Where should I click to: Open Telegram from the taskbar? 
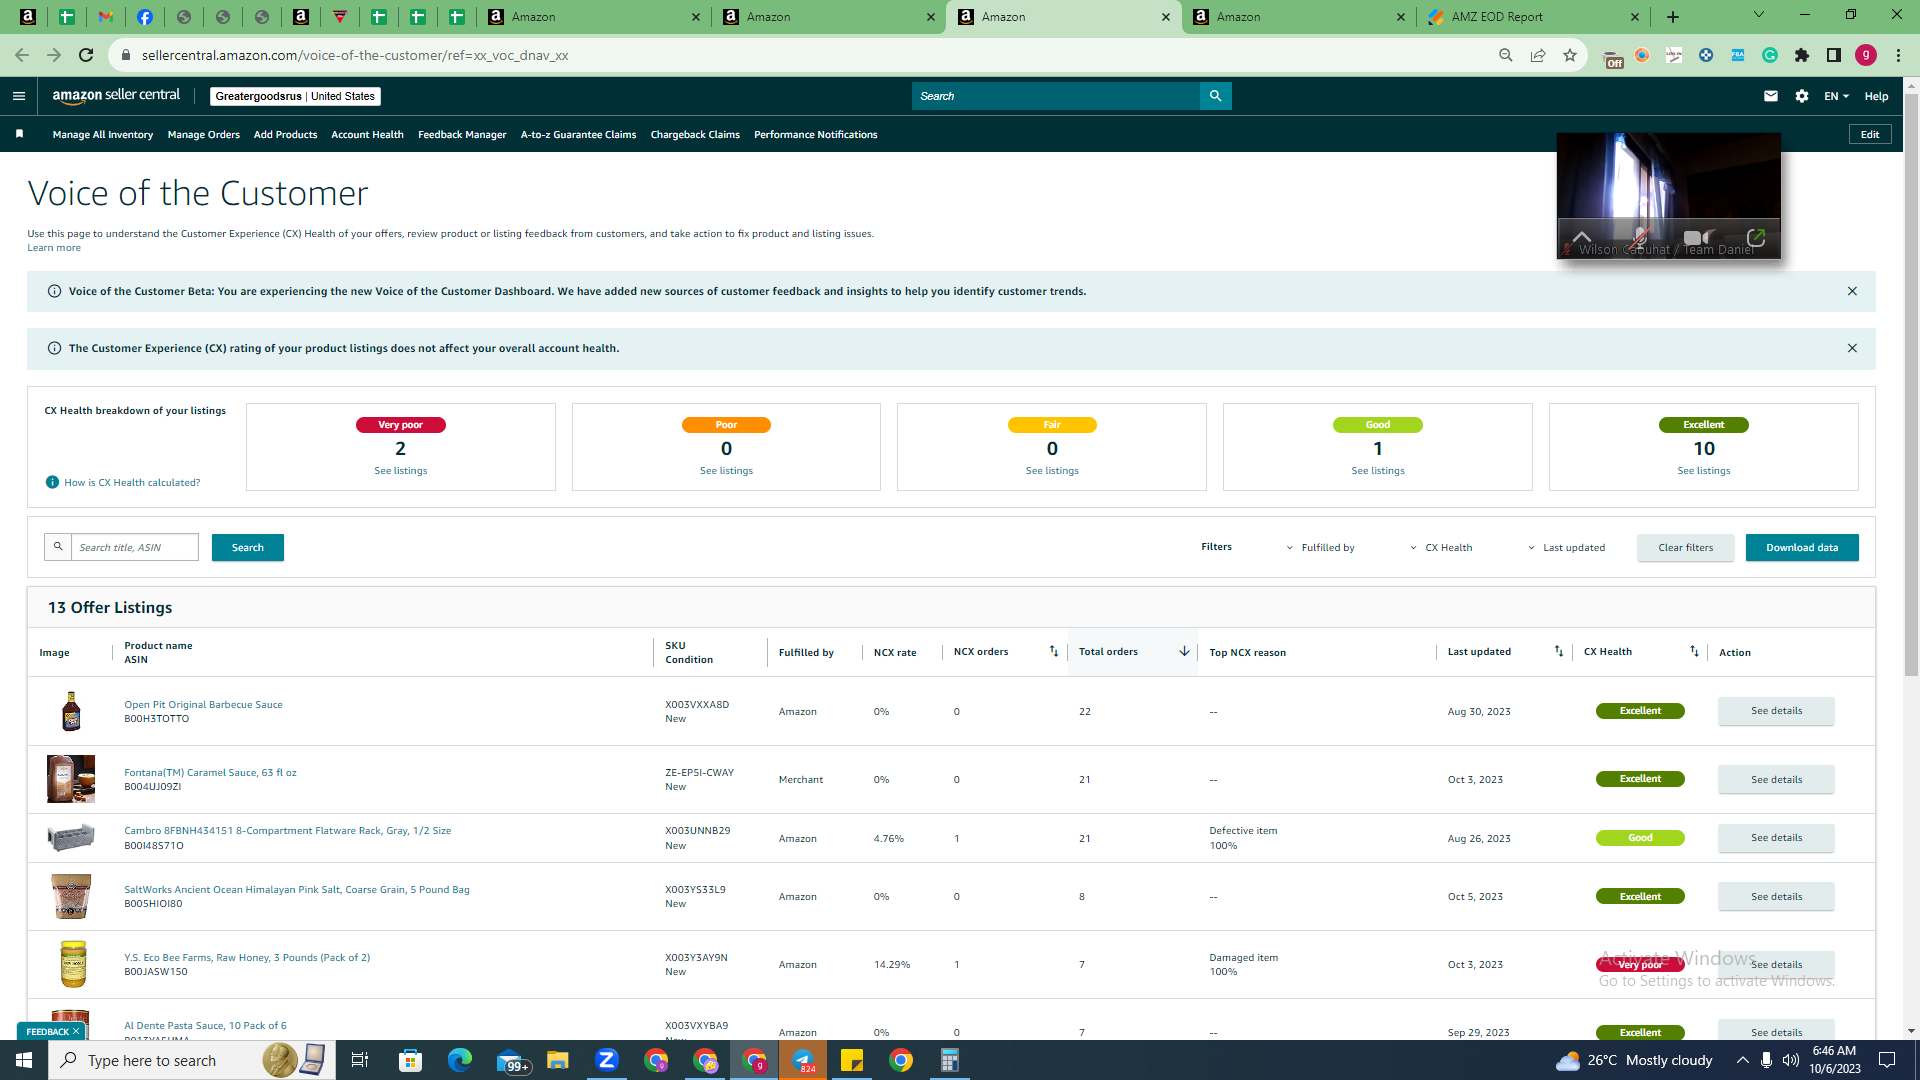pyautogui.click(x=803, y=1060)
